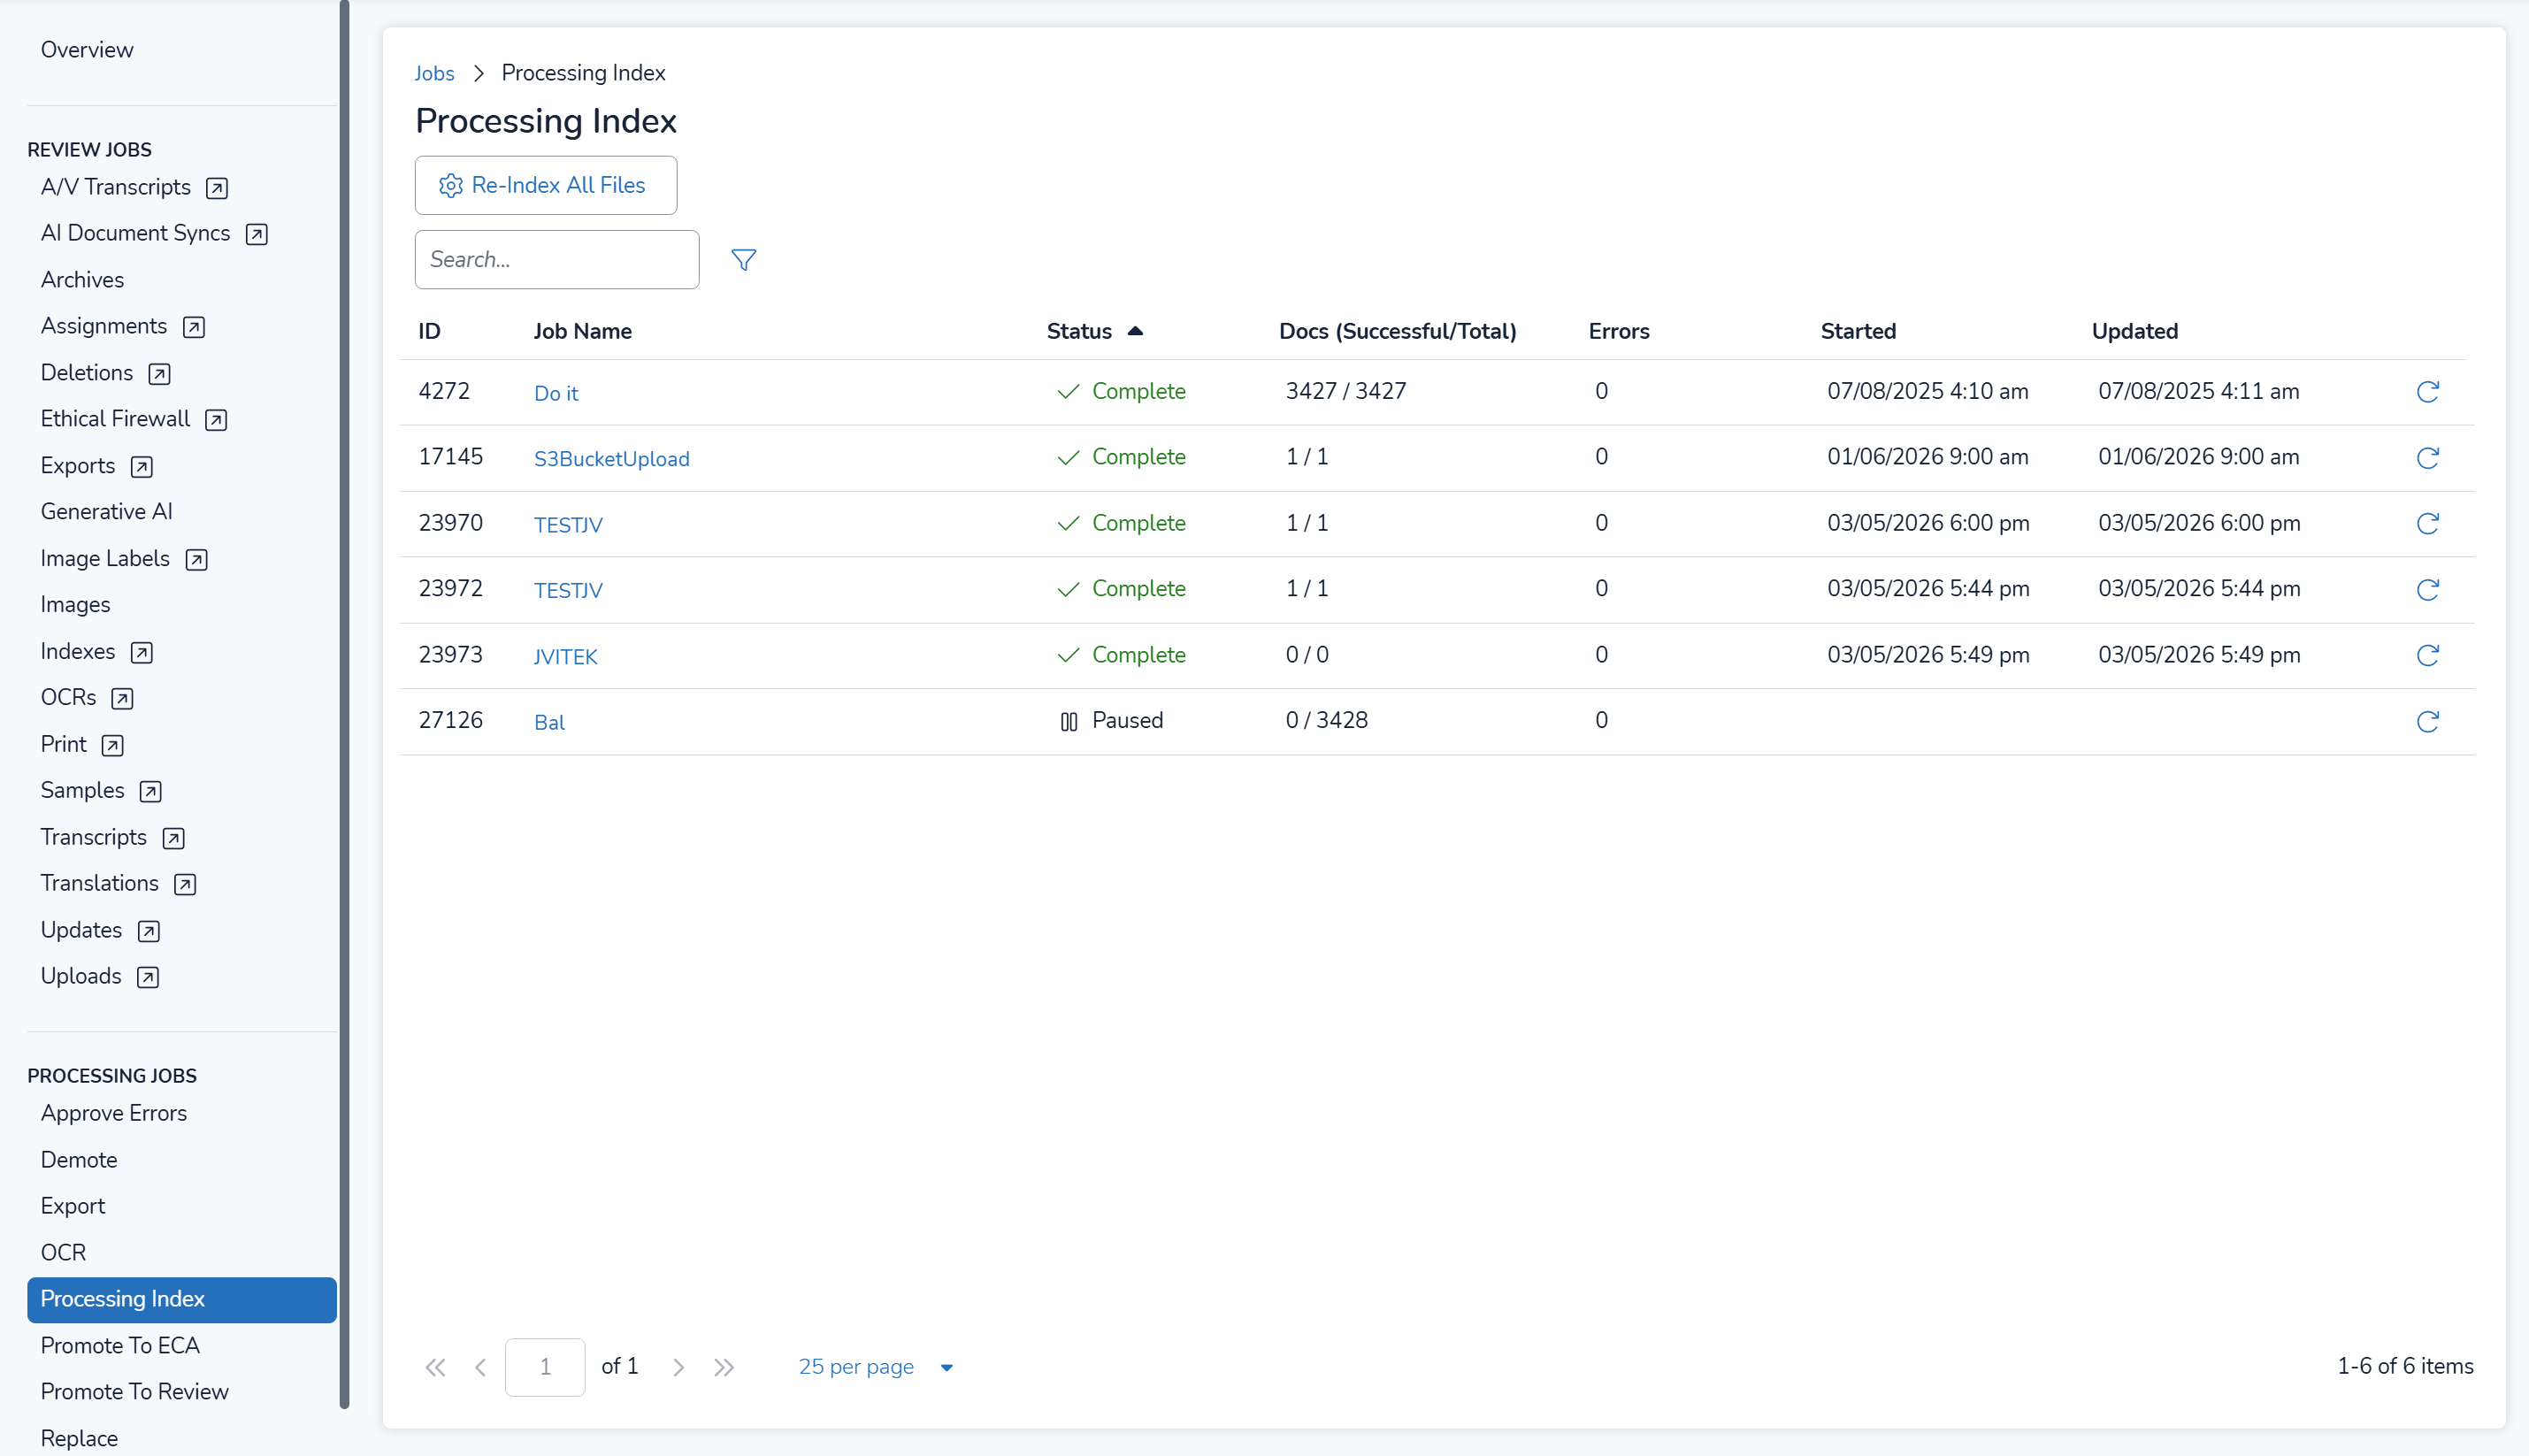Screen dimensions: 2529x1456
Task: Jump to last page double arrow
Action: 724,1367
